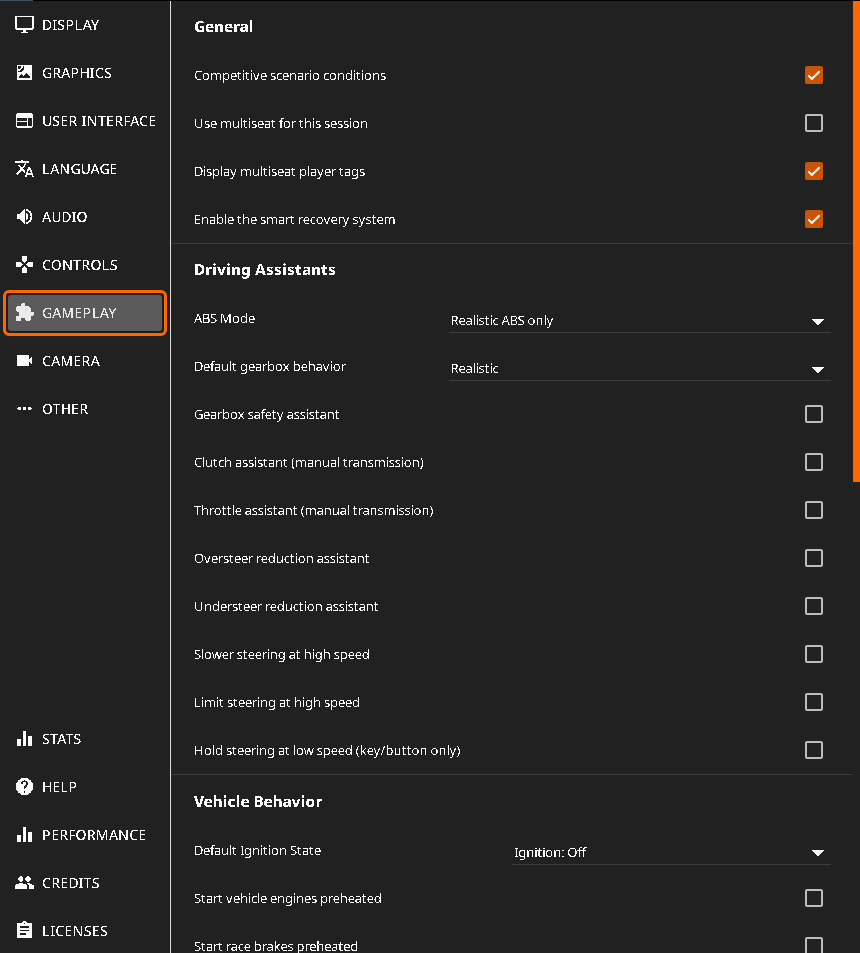Screen dimensions: 860x953
Task: Open the ABS Mode dropdown
Action: pyautogui.click(x=639, y=321)
